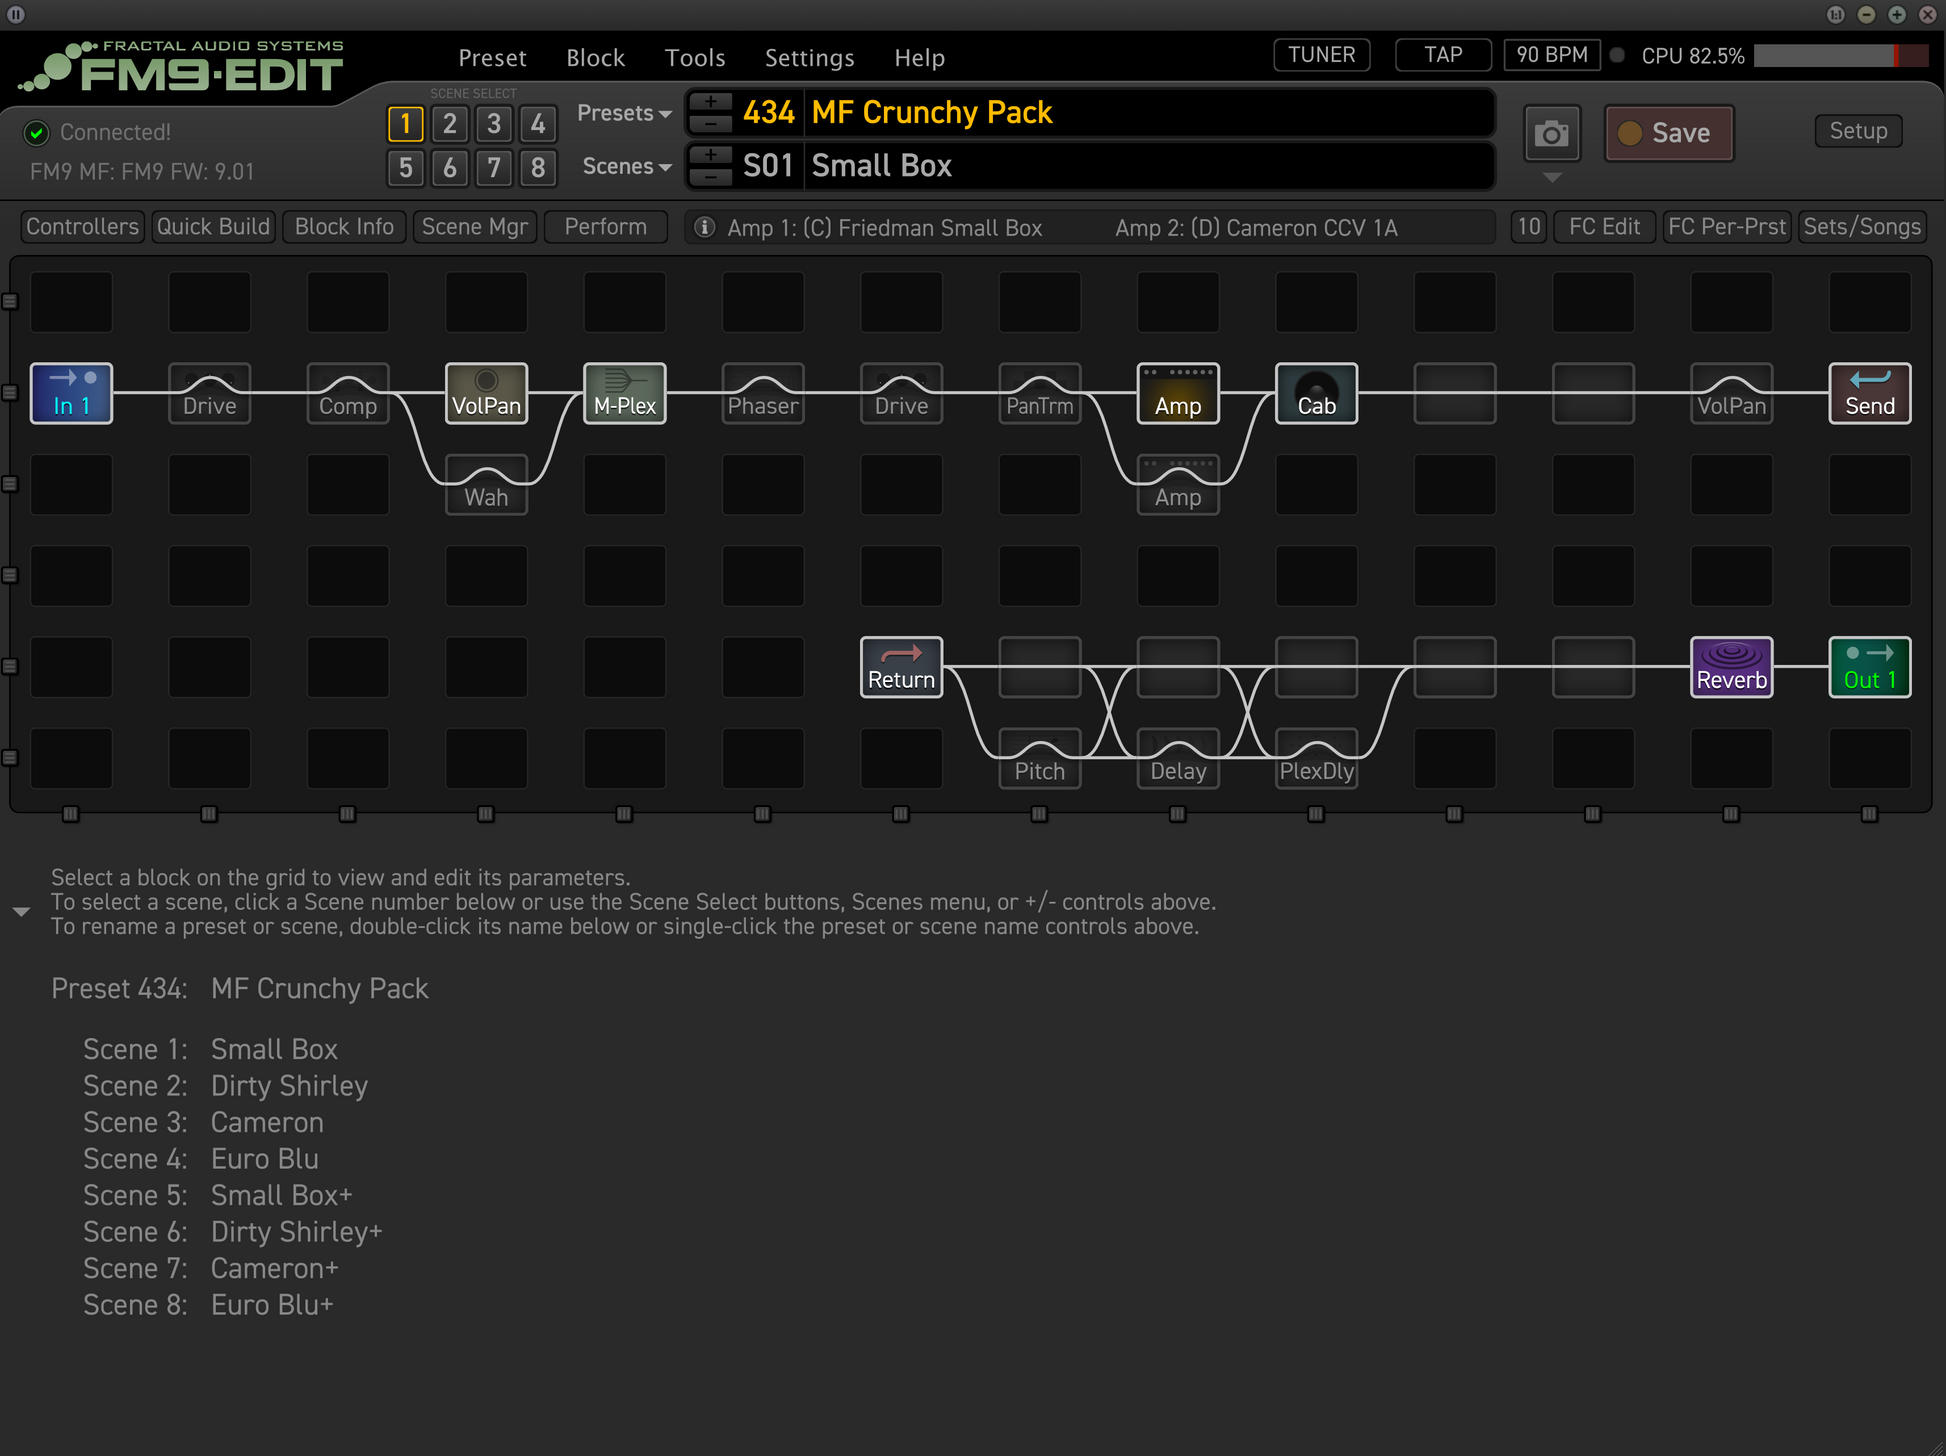Open the Tools menu
The image size is (1946, 1456).
(x=695, y=58)
